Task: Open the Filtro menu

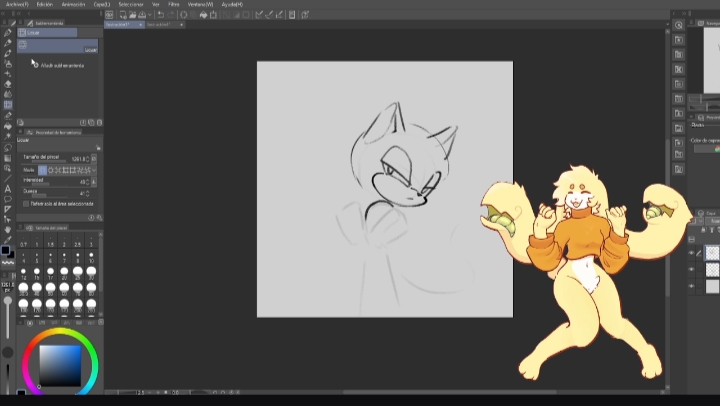Action: [173, 4]
